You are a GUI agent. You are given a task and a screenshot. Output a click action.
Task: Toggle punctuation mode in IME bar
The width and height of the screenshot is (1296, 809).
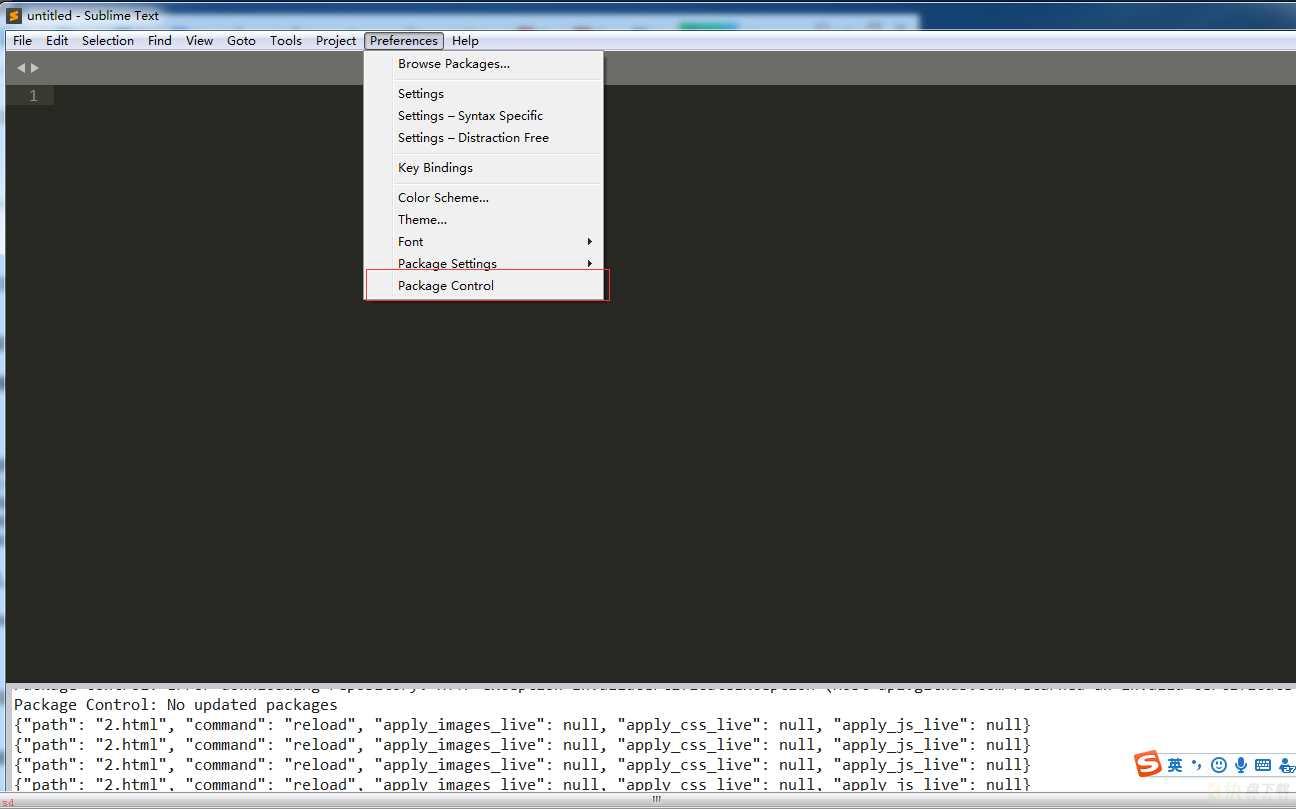point(1196,765)
